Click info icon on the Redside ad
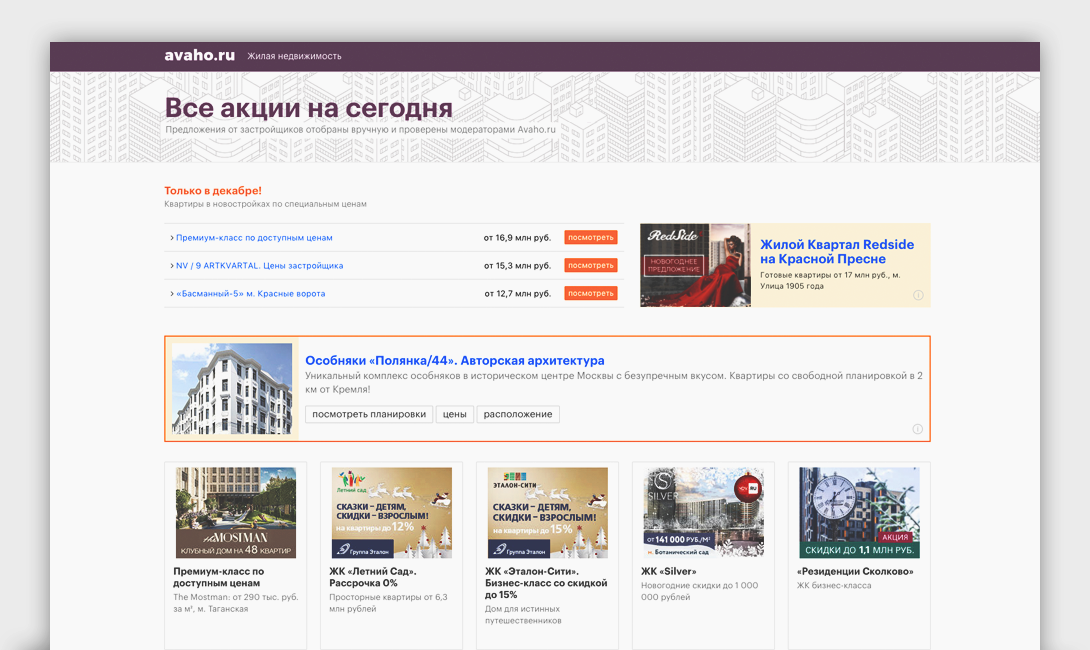This screenshot has height=650, width=1090. click(918, 295)
